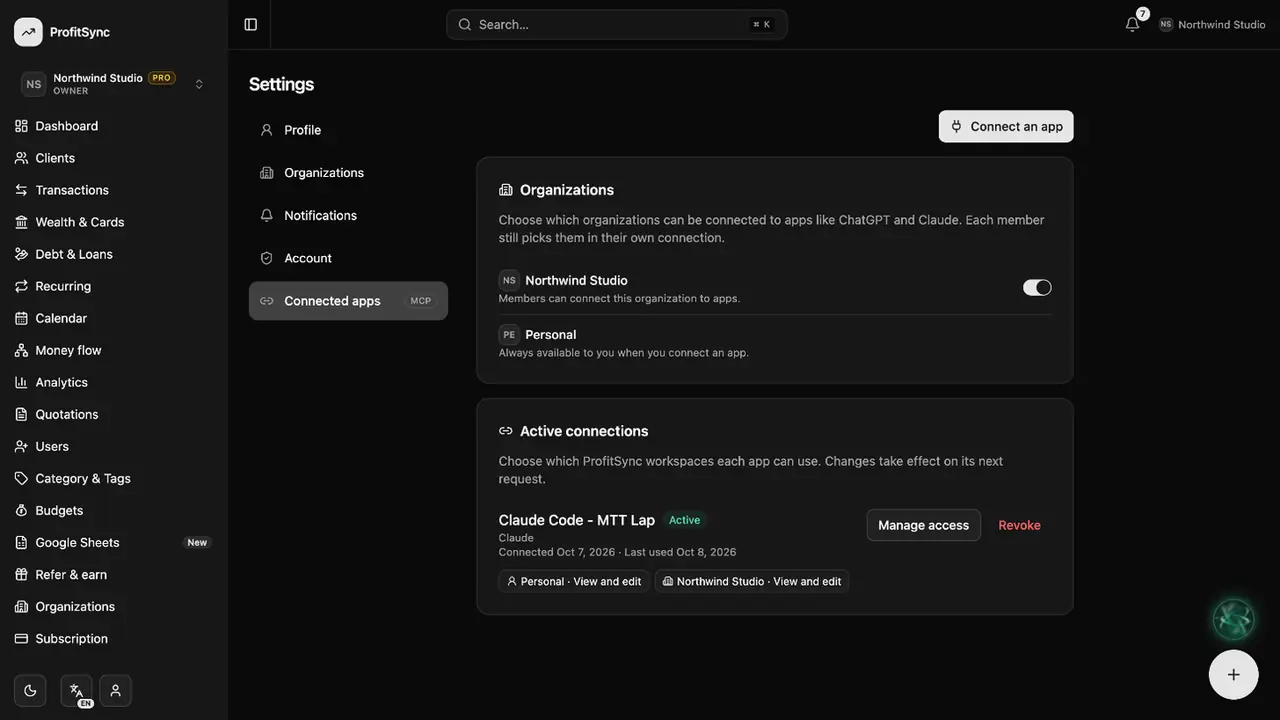The height and width of the screenshot is (720, 1280).
Task: Click the Connect an app button
Action: click(x=1006, y=126)
